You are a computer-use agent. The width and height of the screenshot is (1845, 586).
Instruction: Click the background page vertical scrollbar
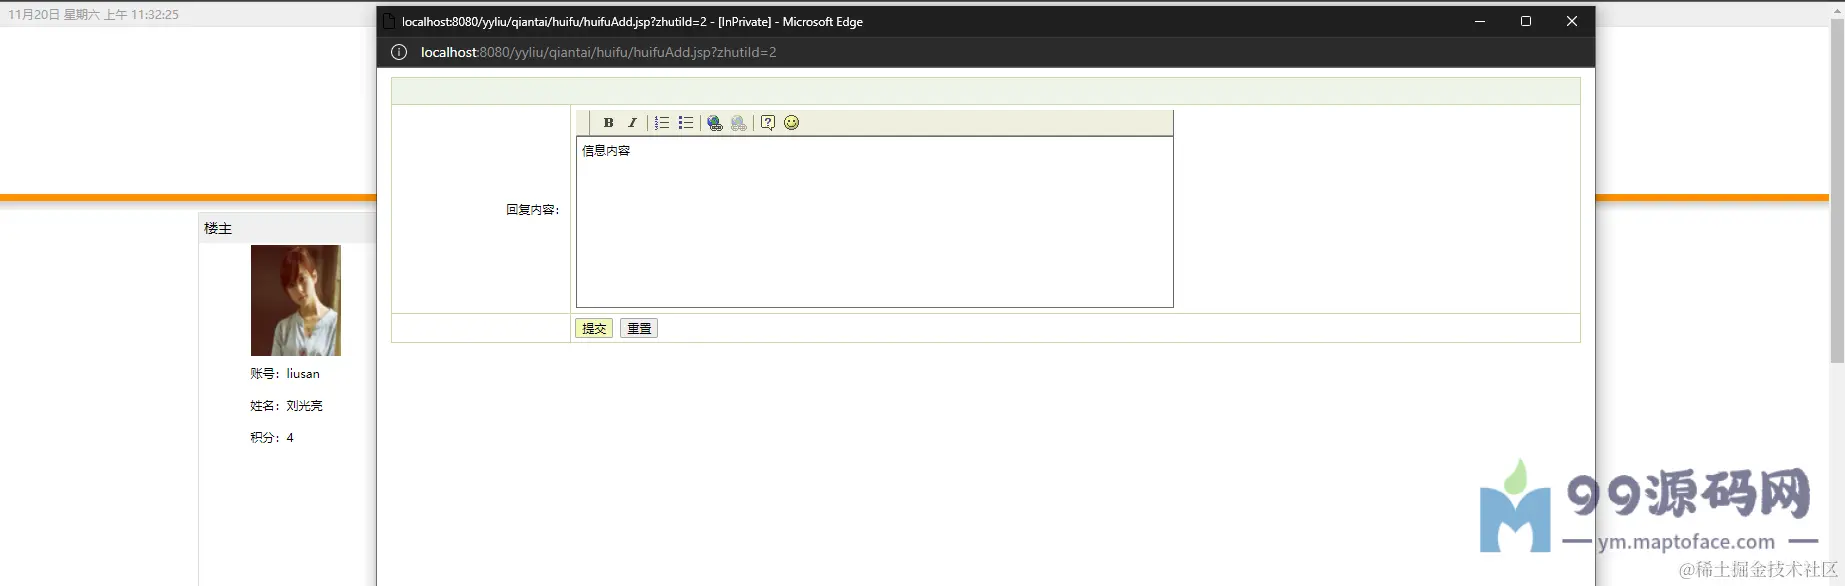pyautogui.click(x=1837, y=190)
